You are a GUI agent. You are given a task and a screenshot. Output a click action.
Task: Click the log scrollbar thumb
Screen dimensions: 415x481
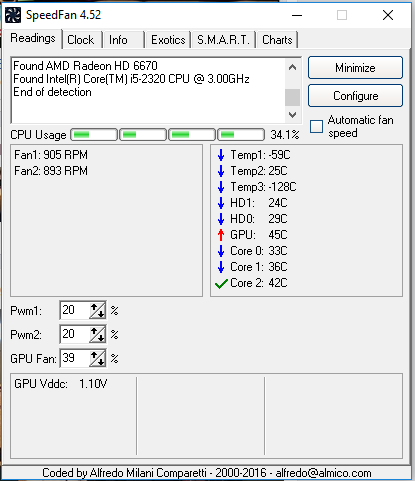tap(293, 98)
